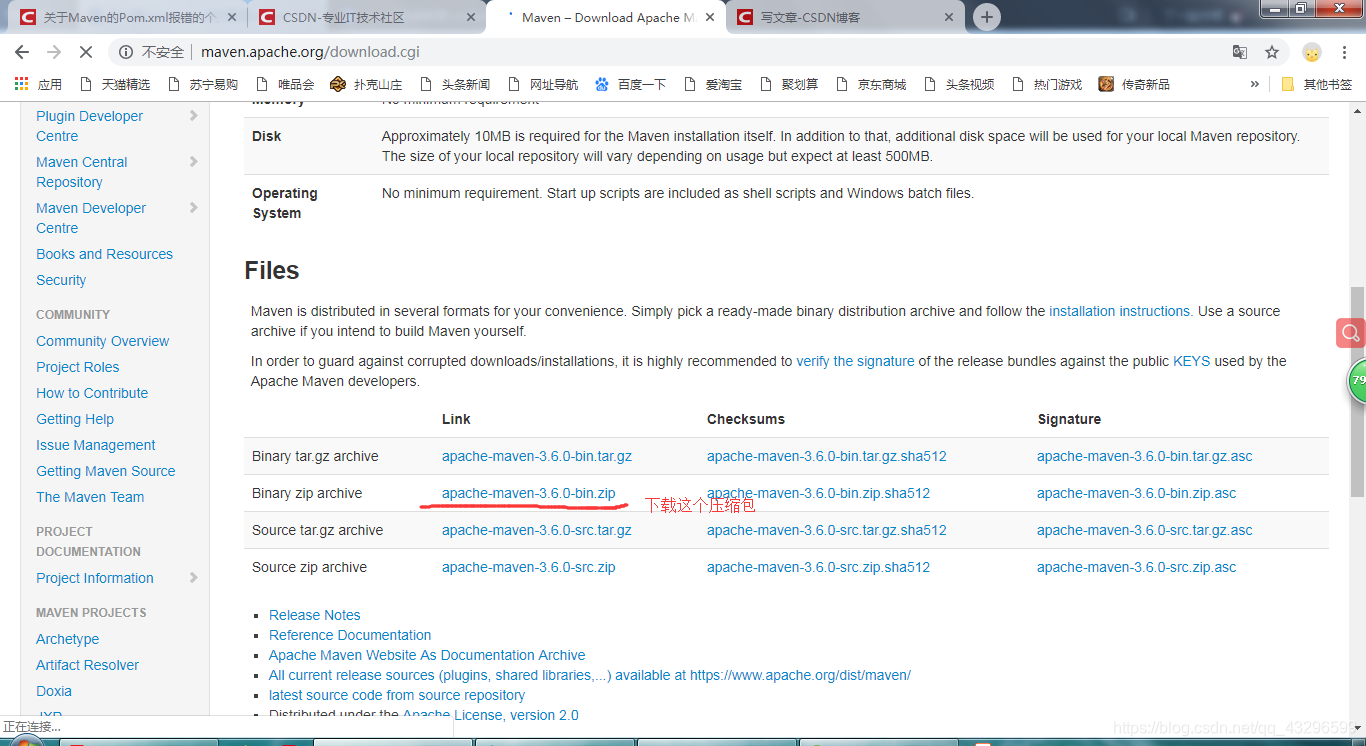Click the red search floating button
1366x746 pixels.
(1351, 333)
